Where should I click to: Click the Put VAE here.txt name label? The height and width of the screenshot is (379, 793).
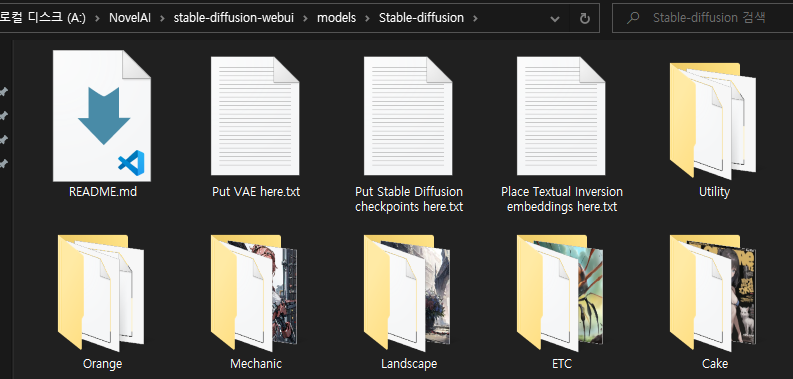point(256,192)
